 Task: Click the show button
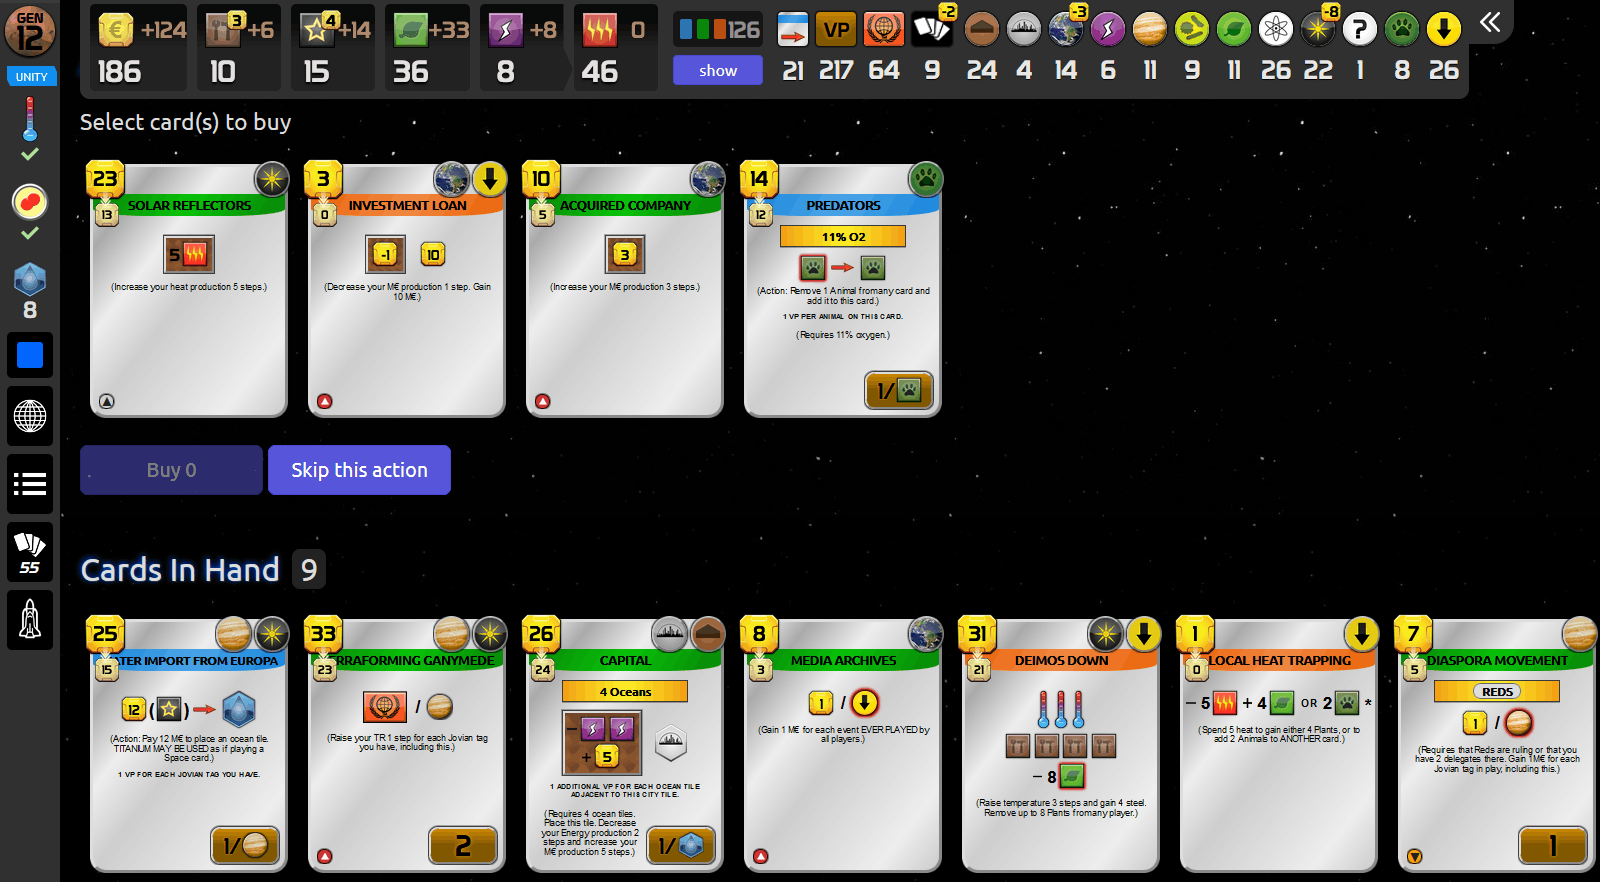(x=718, y=70)
